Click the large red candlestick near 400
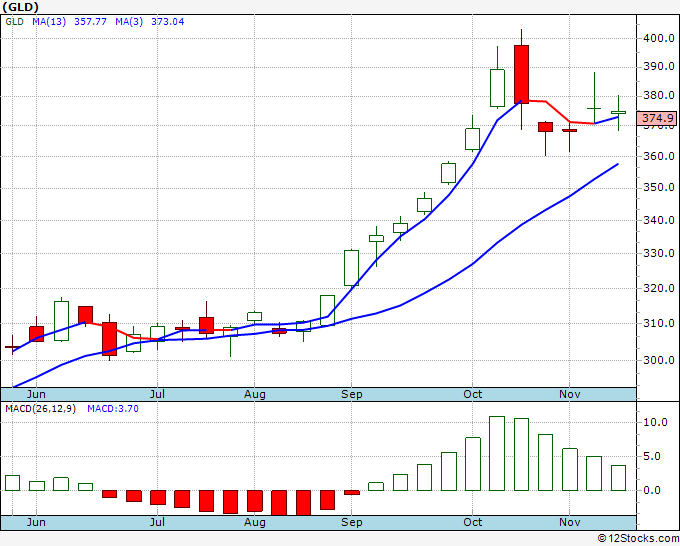This screenshot has width=680, height=546. (521, 74)
